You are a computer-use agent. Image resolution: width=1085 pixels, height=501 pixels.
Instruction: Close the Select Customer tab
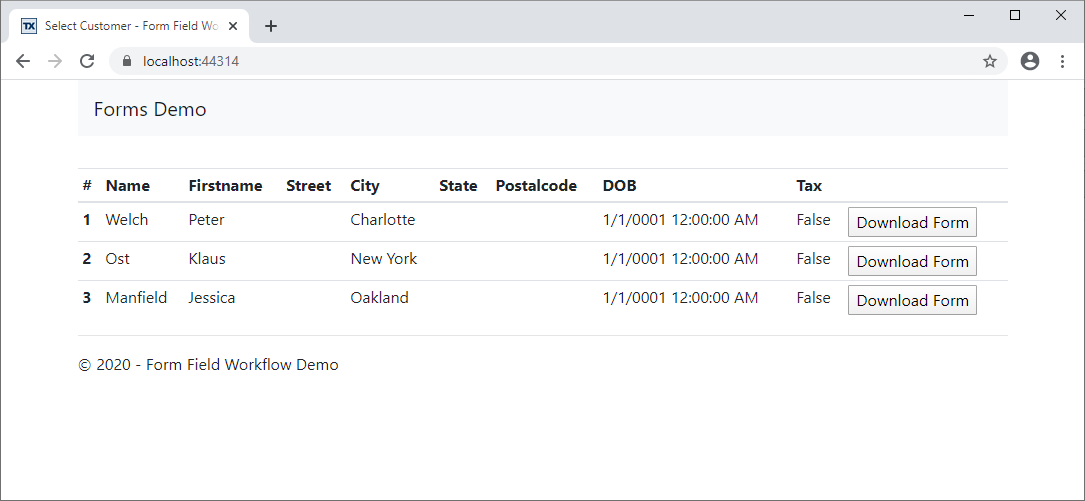tap(233, 26)
